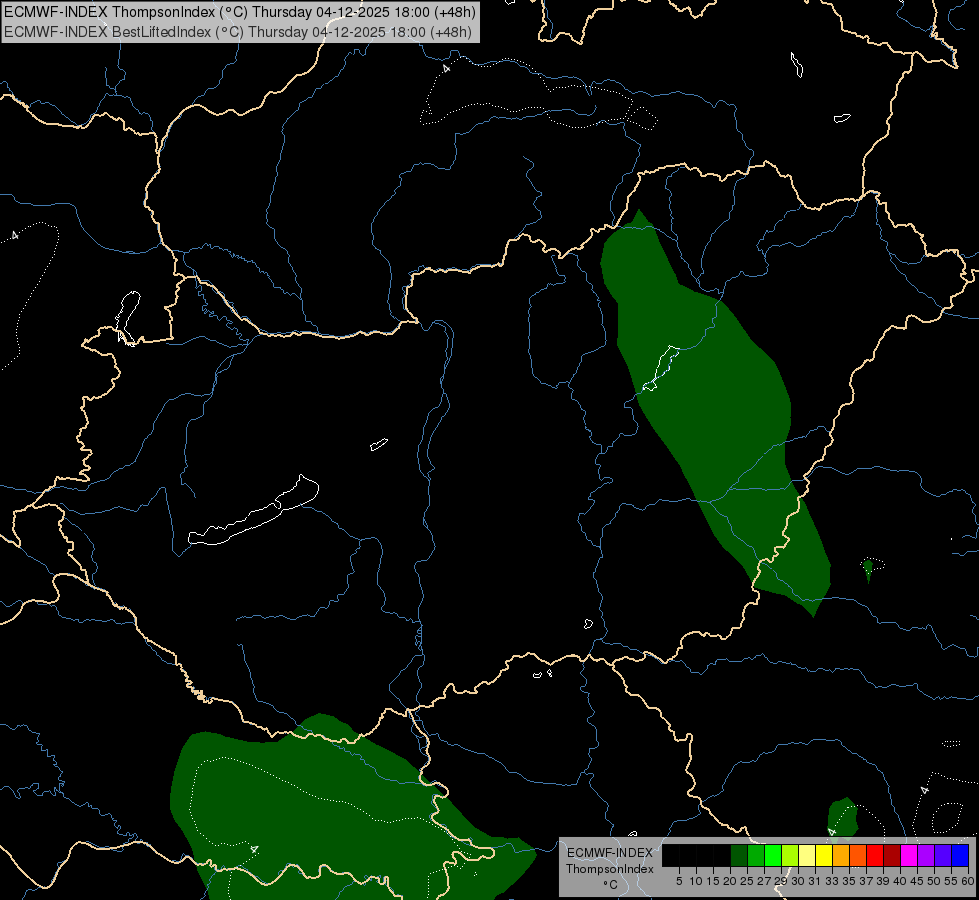Click the medium green 25–27 legend swatch
Viewport: 979px width, 900px height.
click(x=756, y=855)
